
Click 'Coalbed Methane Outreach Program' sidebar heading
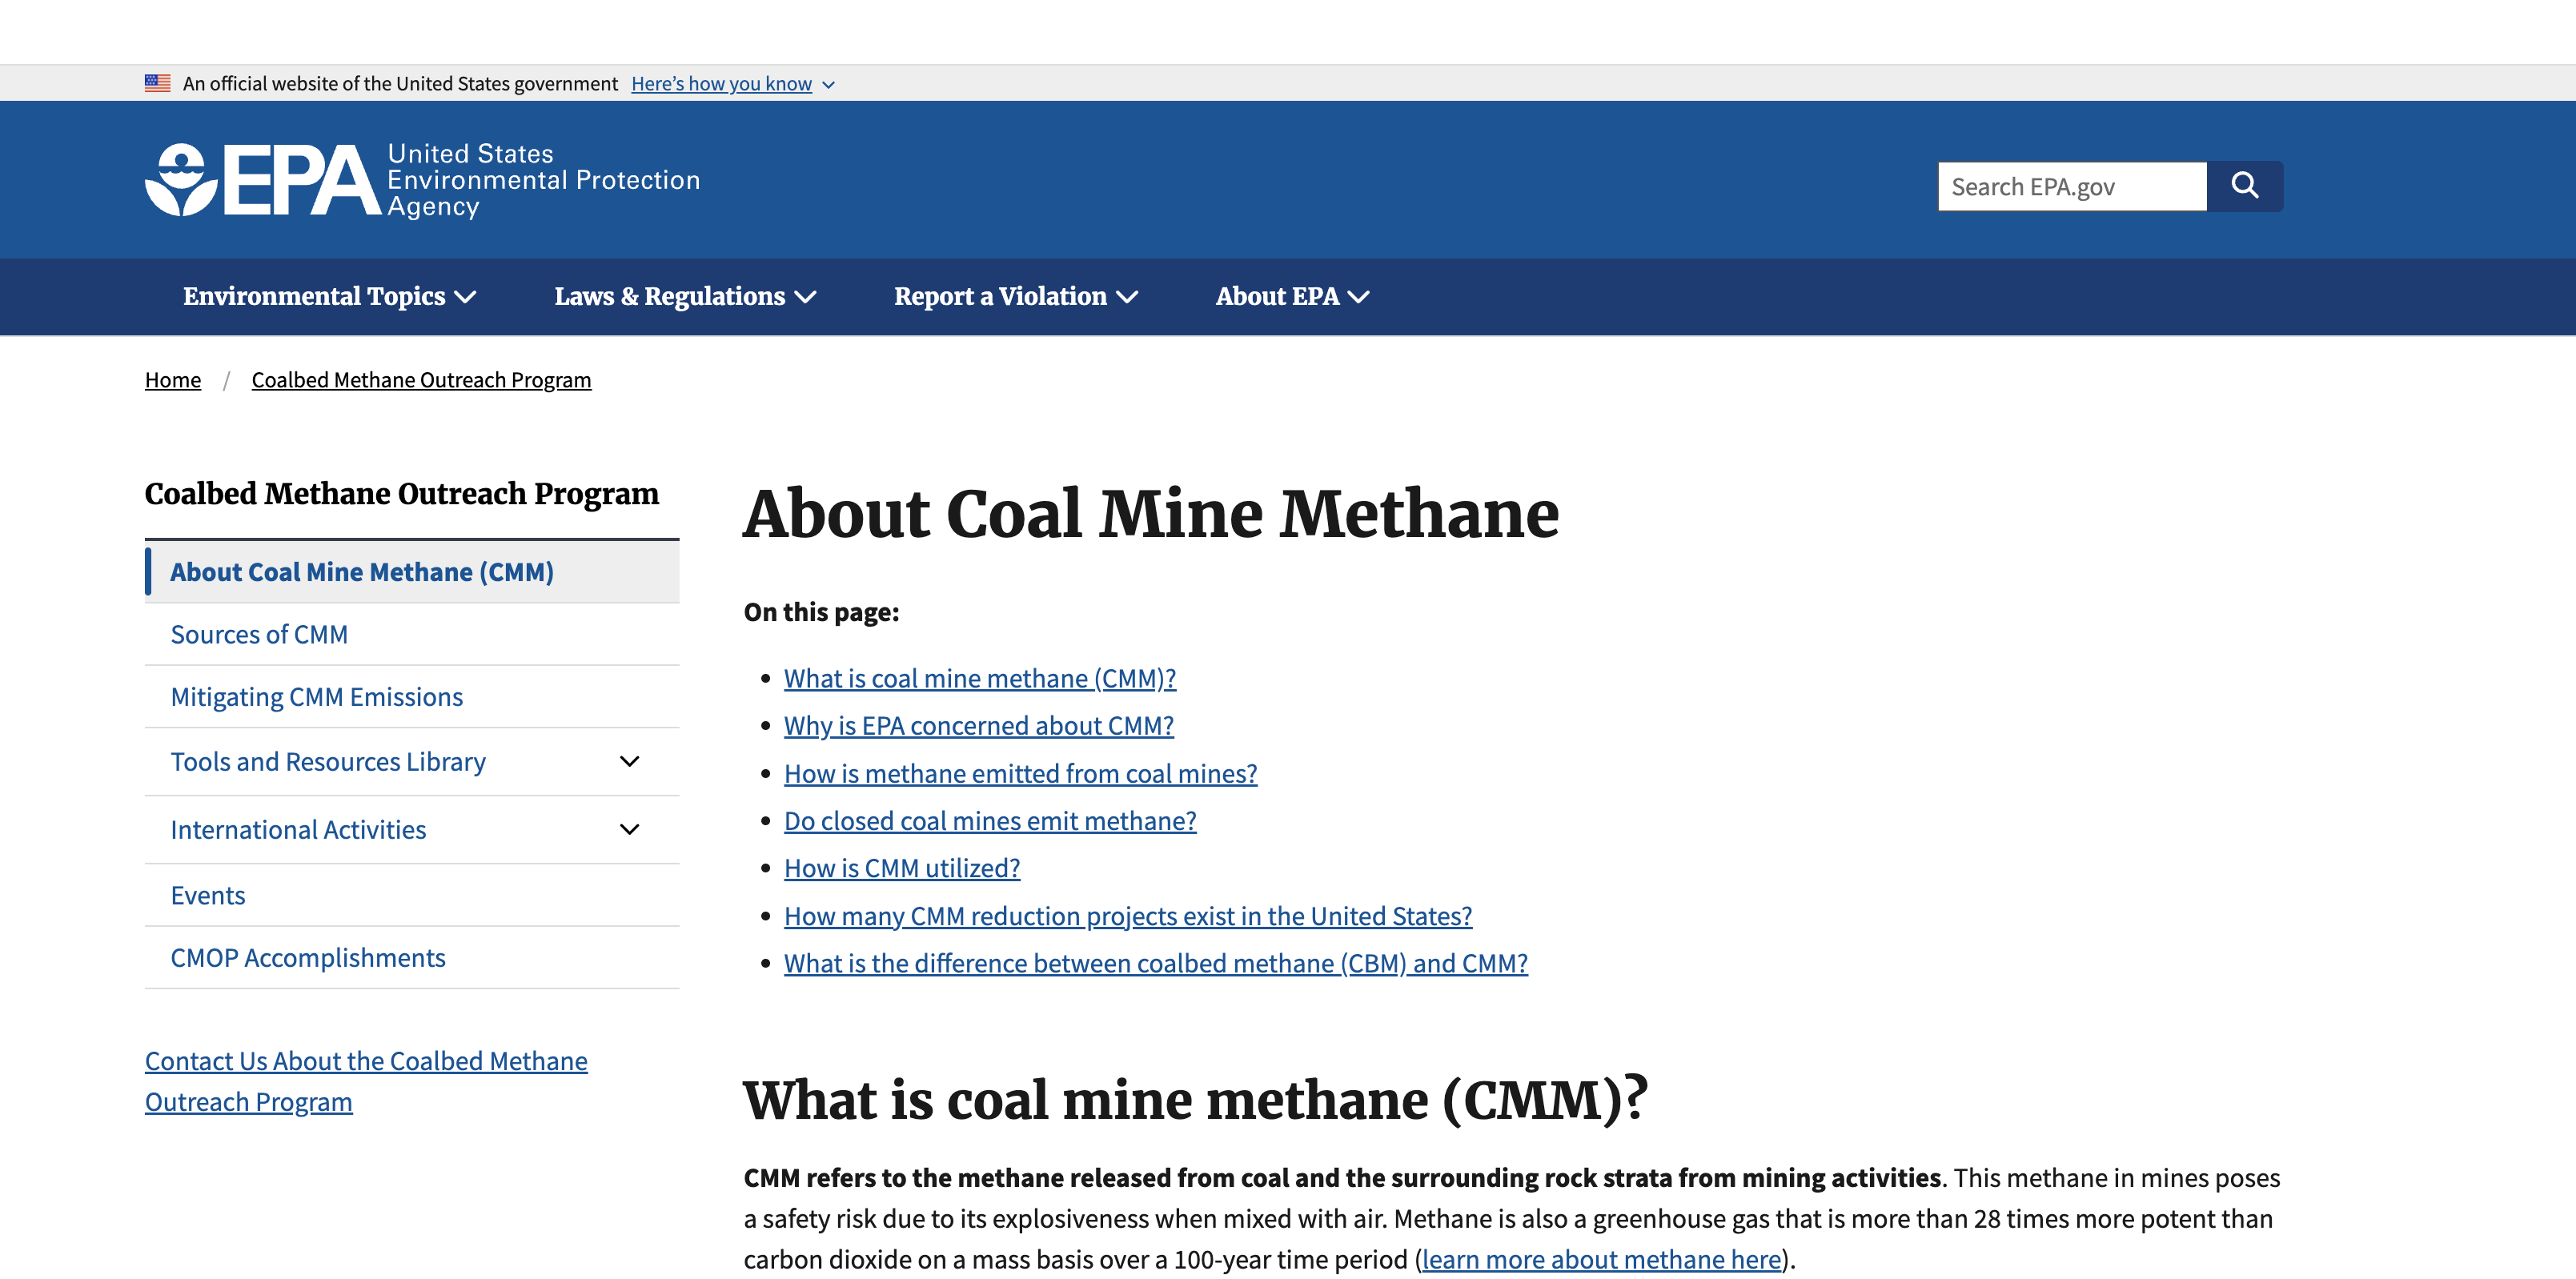click(x=402, y=494)
